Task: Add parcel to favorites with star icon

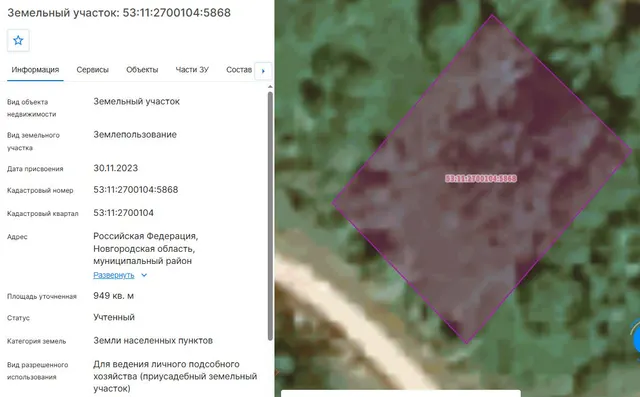Action: pyautogui.click(x=18, y=40)
